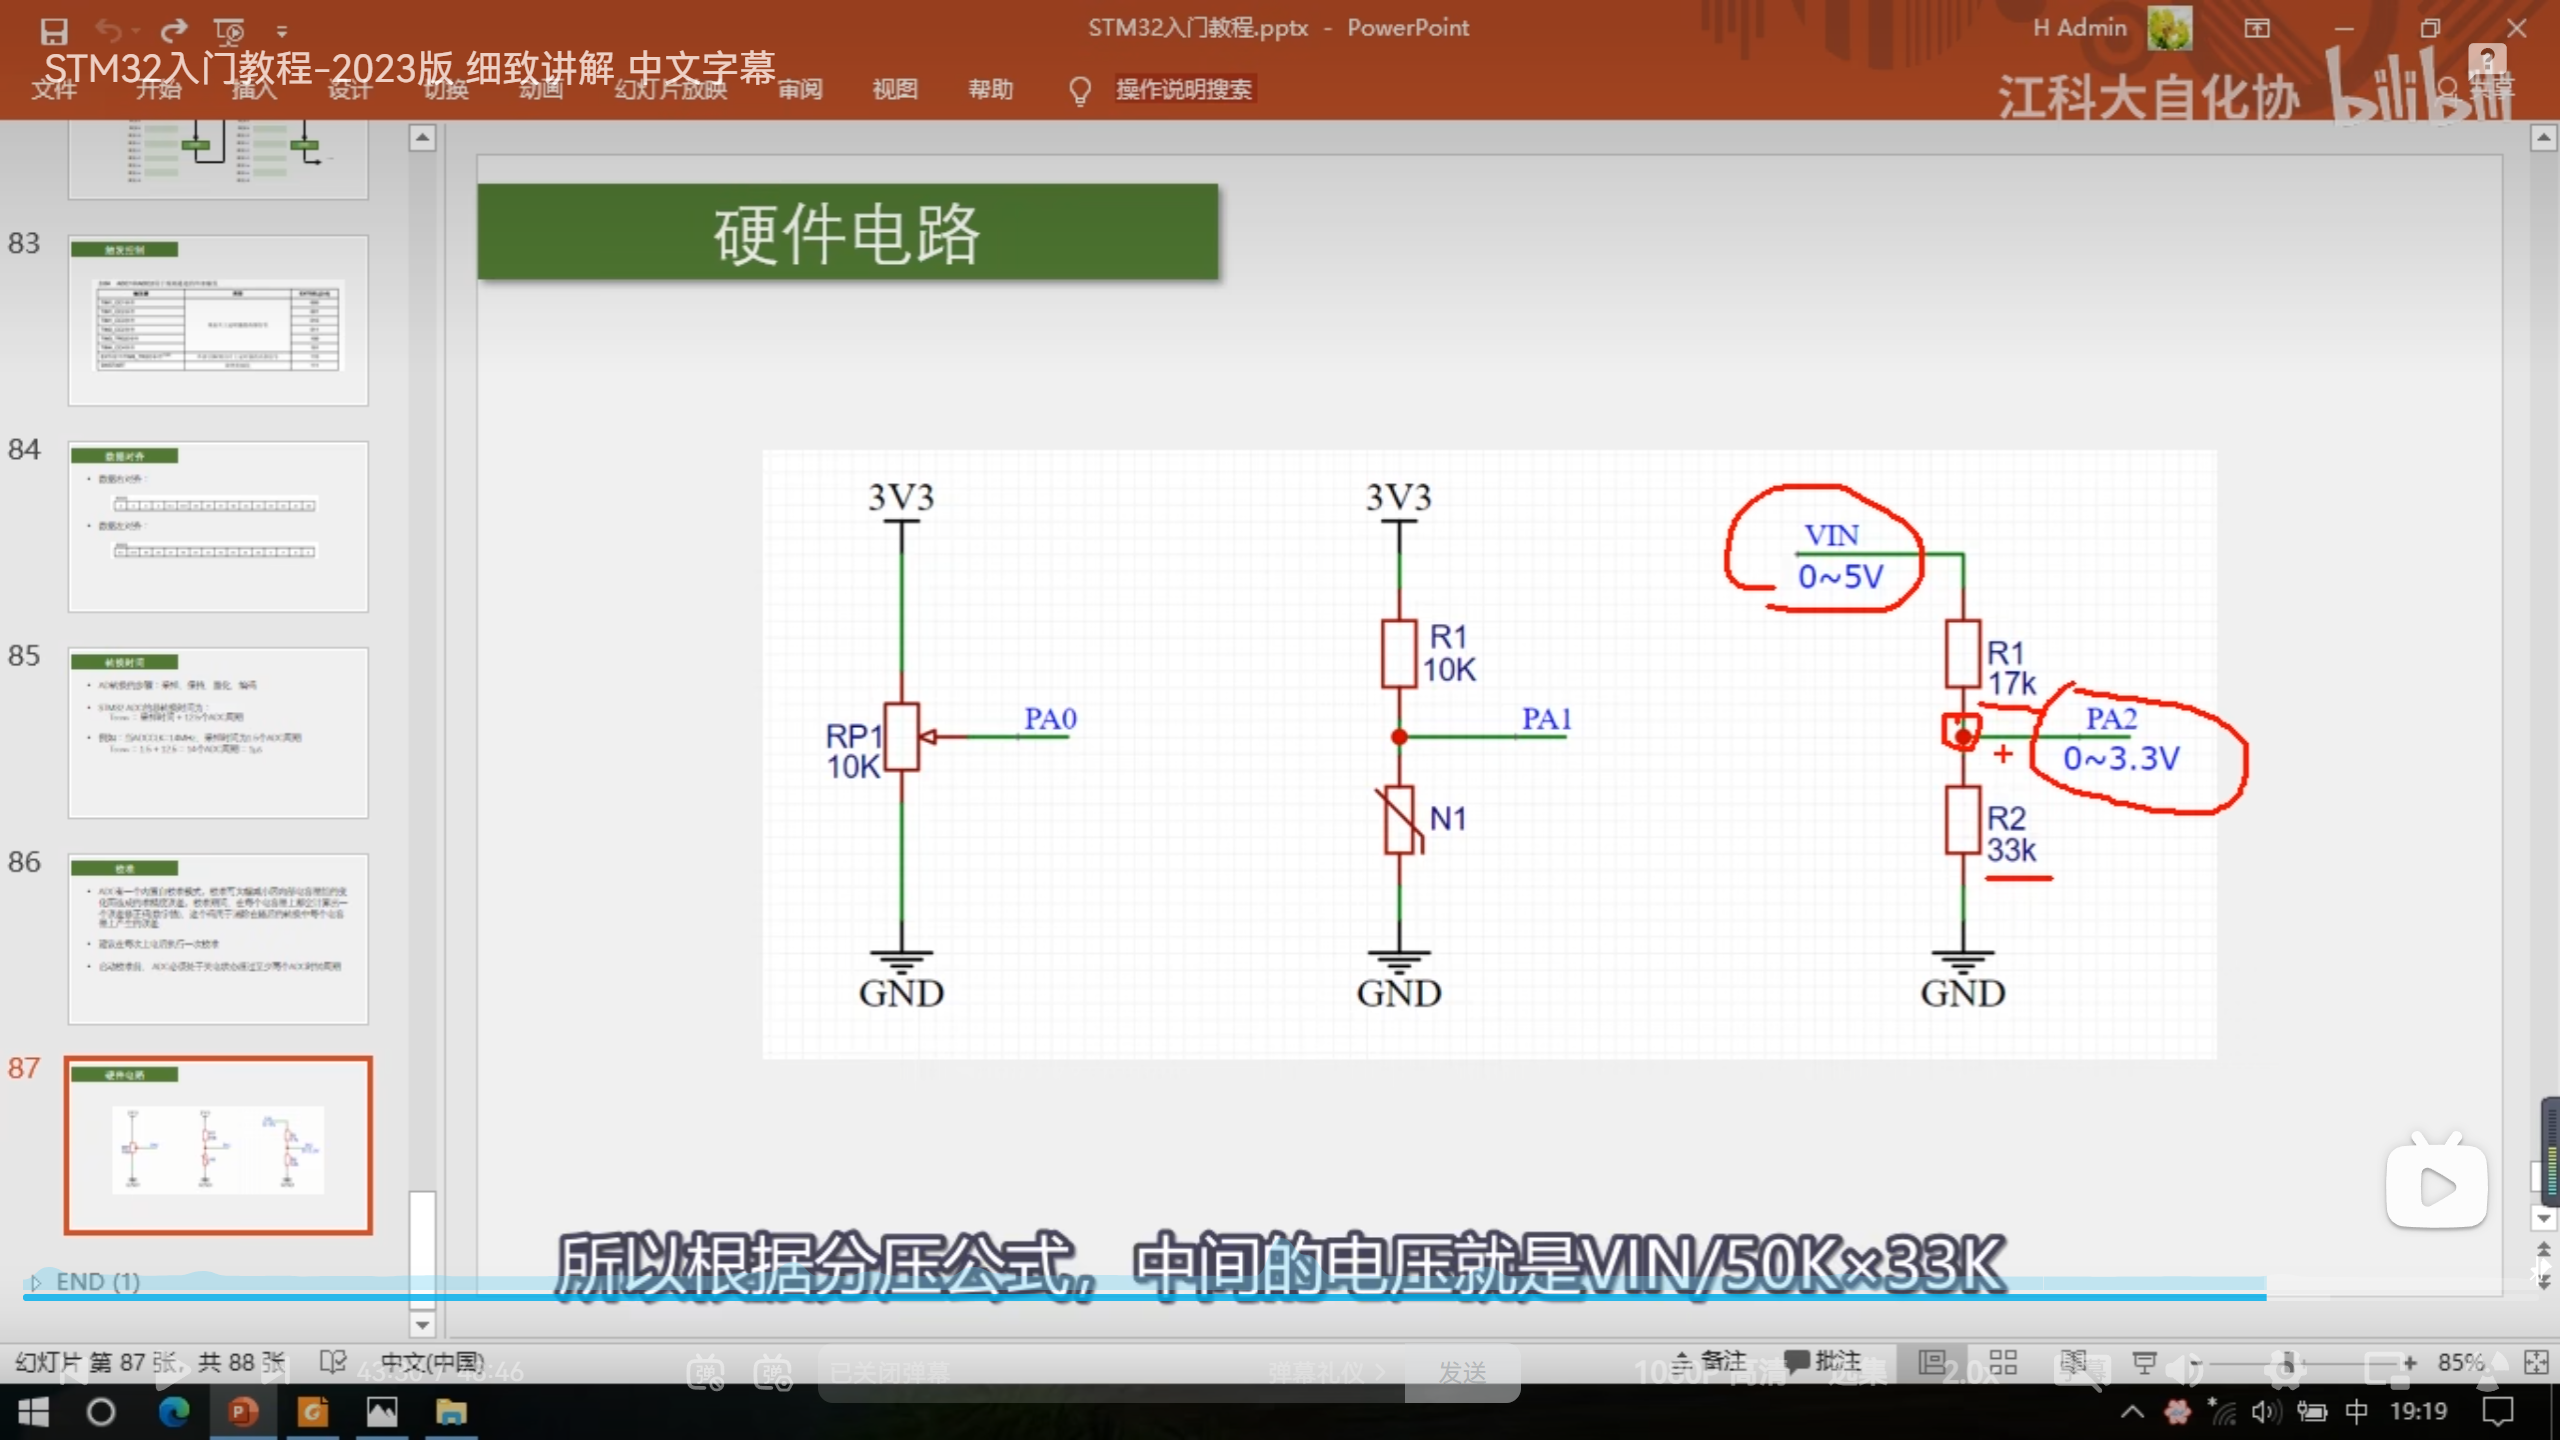Screen dimensions: 2560x1440
Task: Click the zoom slider handle
Action: pyautogui.click(x=2288, y=1362)
